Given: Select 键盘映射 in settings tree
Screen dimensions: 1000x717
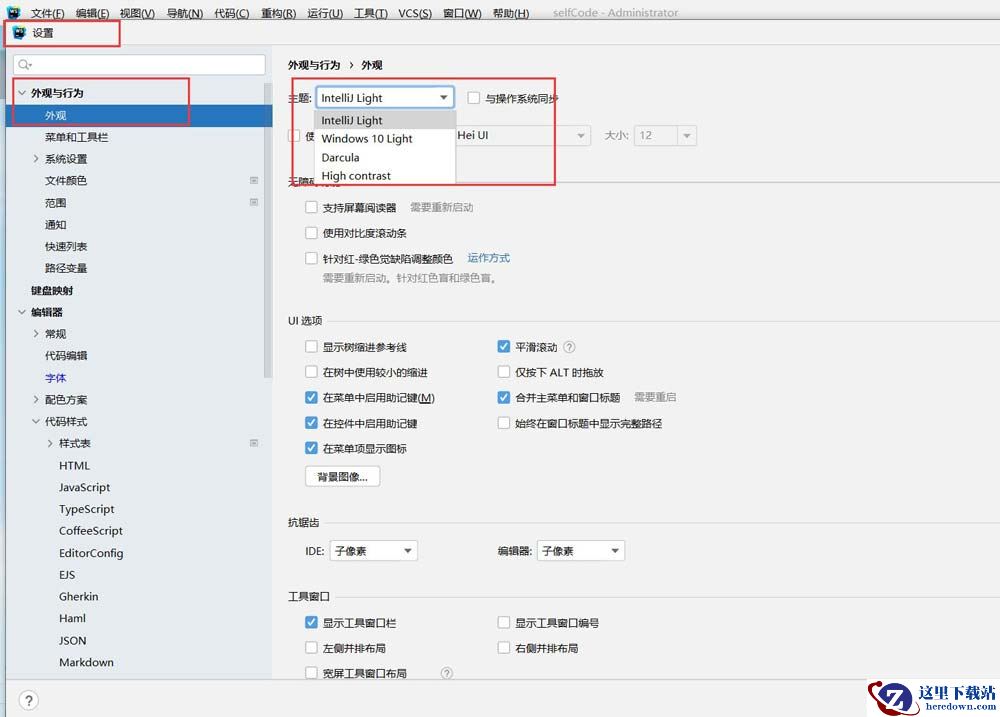Looking at the screenshot, I should 52,290.
